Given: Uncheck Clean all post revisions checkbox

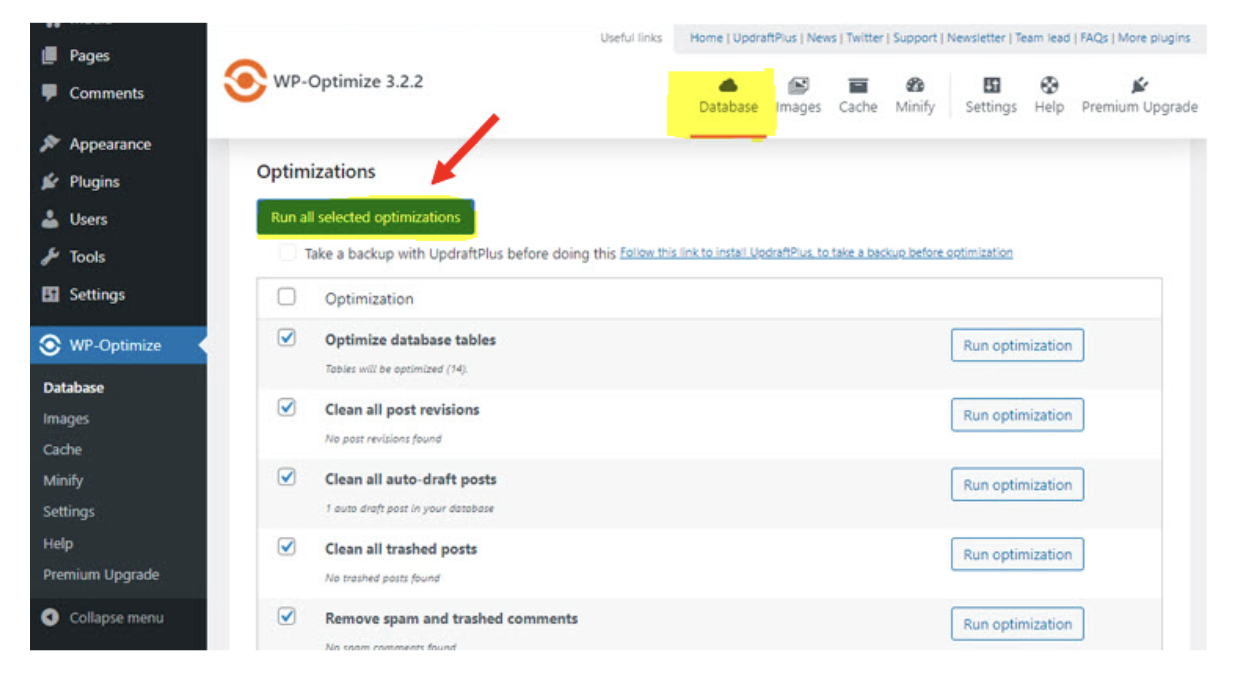Looking at the screenshot, I should click(x=287, y=408).
